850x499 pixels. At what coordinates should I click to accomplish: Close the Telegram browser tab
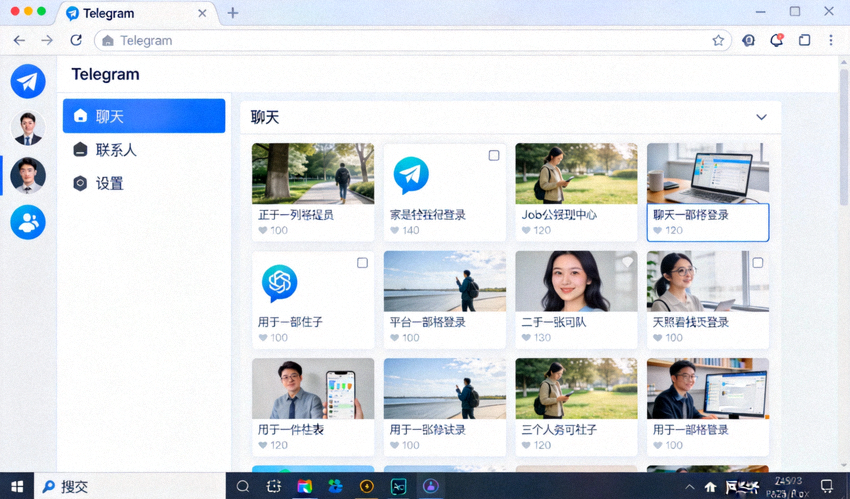click(x=202, y=14)
